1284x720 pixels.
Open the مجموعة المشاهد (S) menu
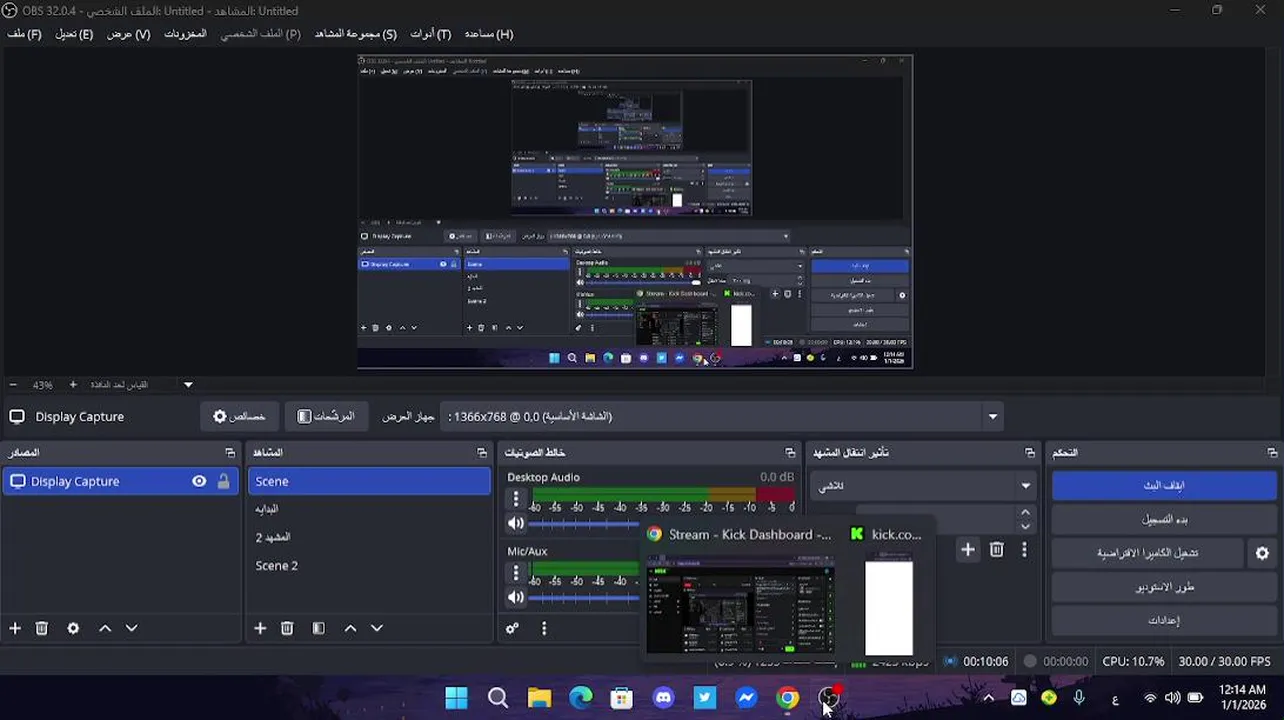coord(355,34)
